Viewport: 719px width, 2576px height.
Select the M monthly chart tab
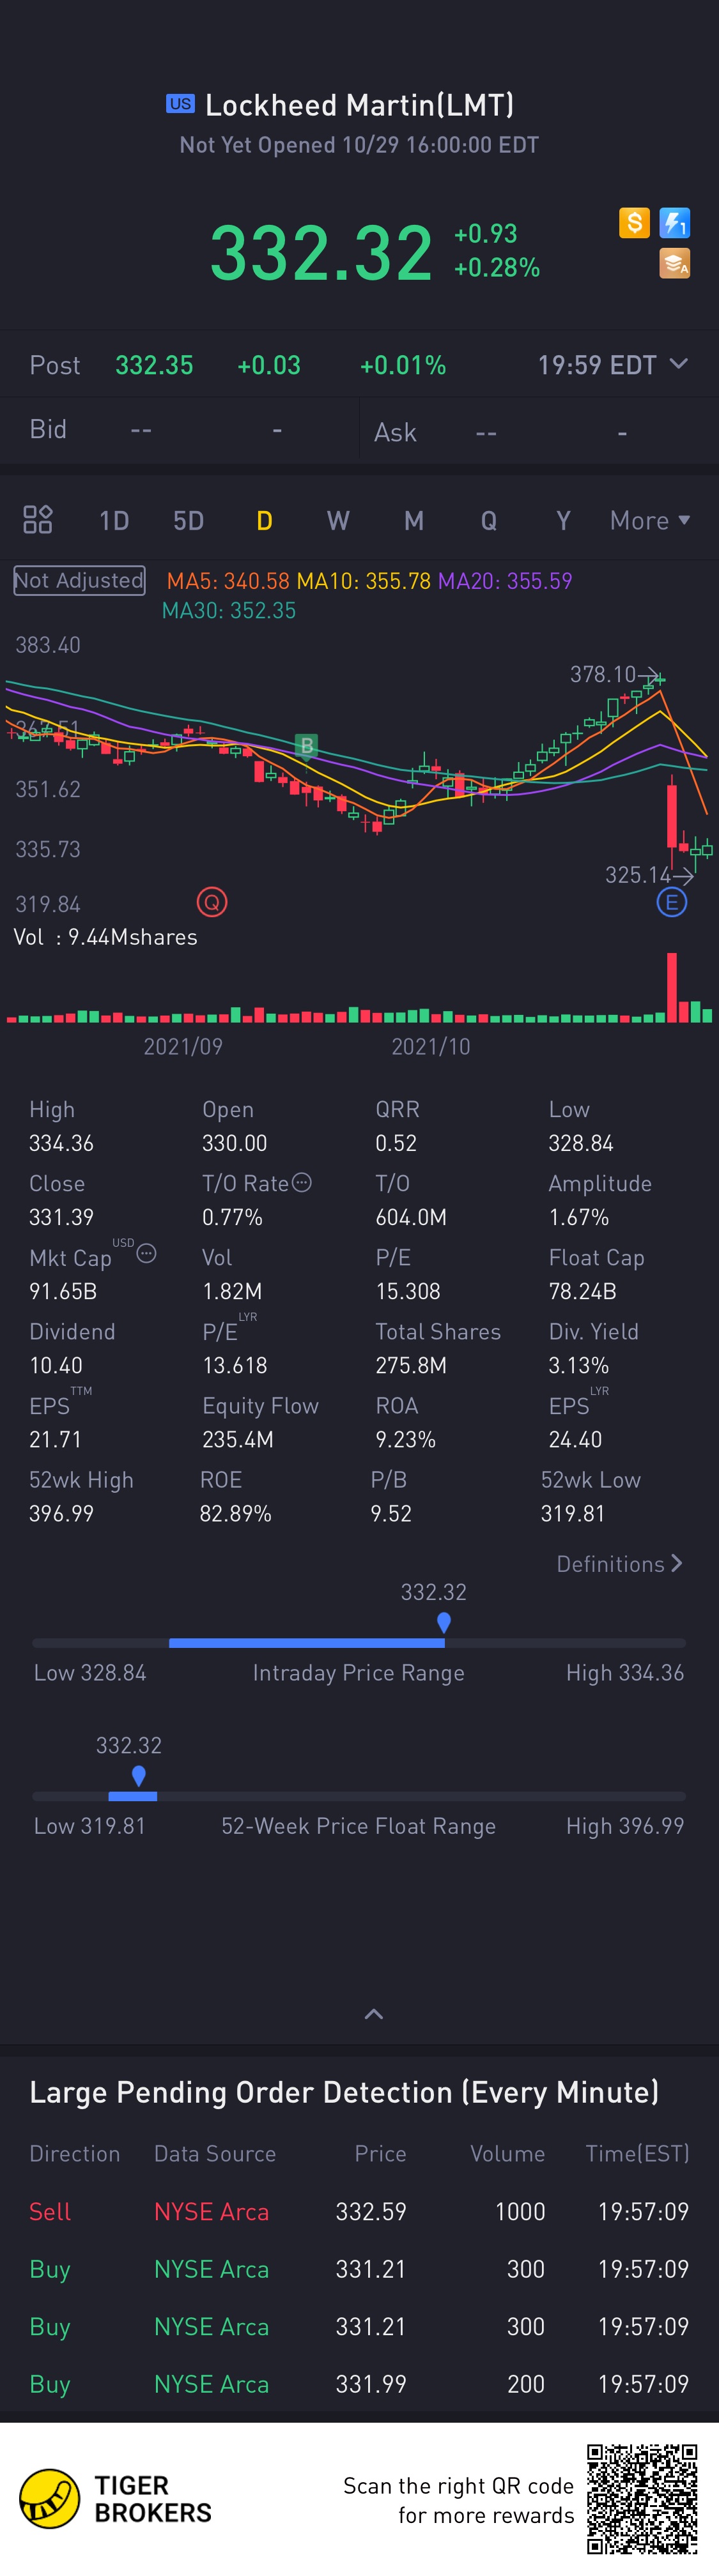pos(414,520)
